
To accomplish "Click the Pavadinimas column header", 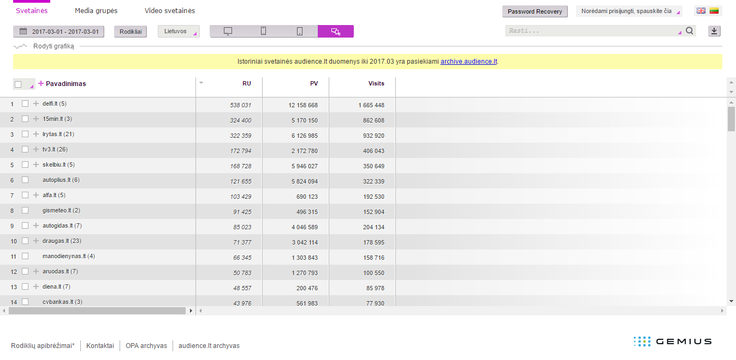I will click(66, 84).
